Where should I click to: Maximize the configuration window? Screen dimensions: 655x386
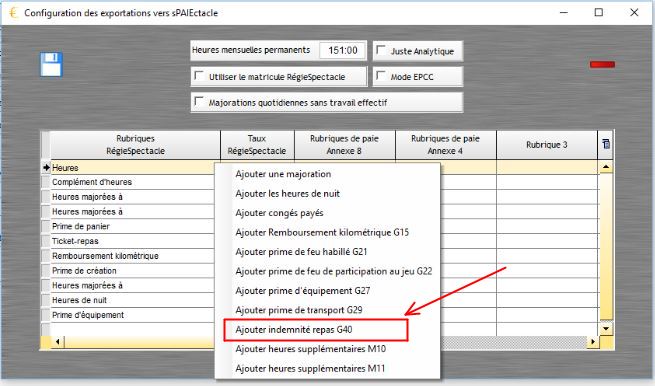pyautogui.click(x=599, y=13)
